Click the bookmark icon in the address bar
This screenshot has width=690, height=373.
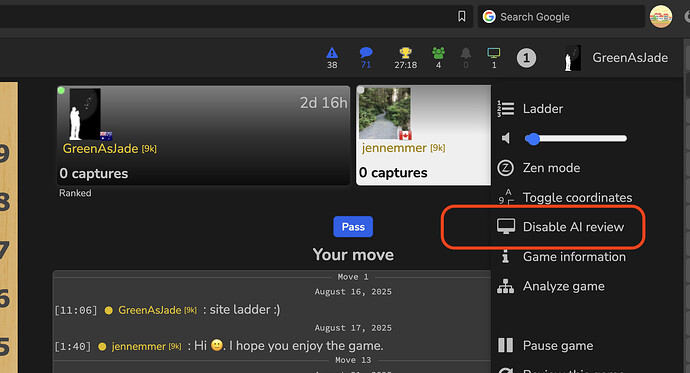(462, 17)
